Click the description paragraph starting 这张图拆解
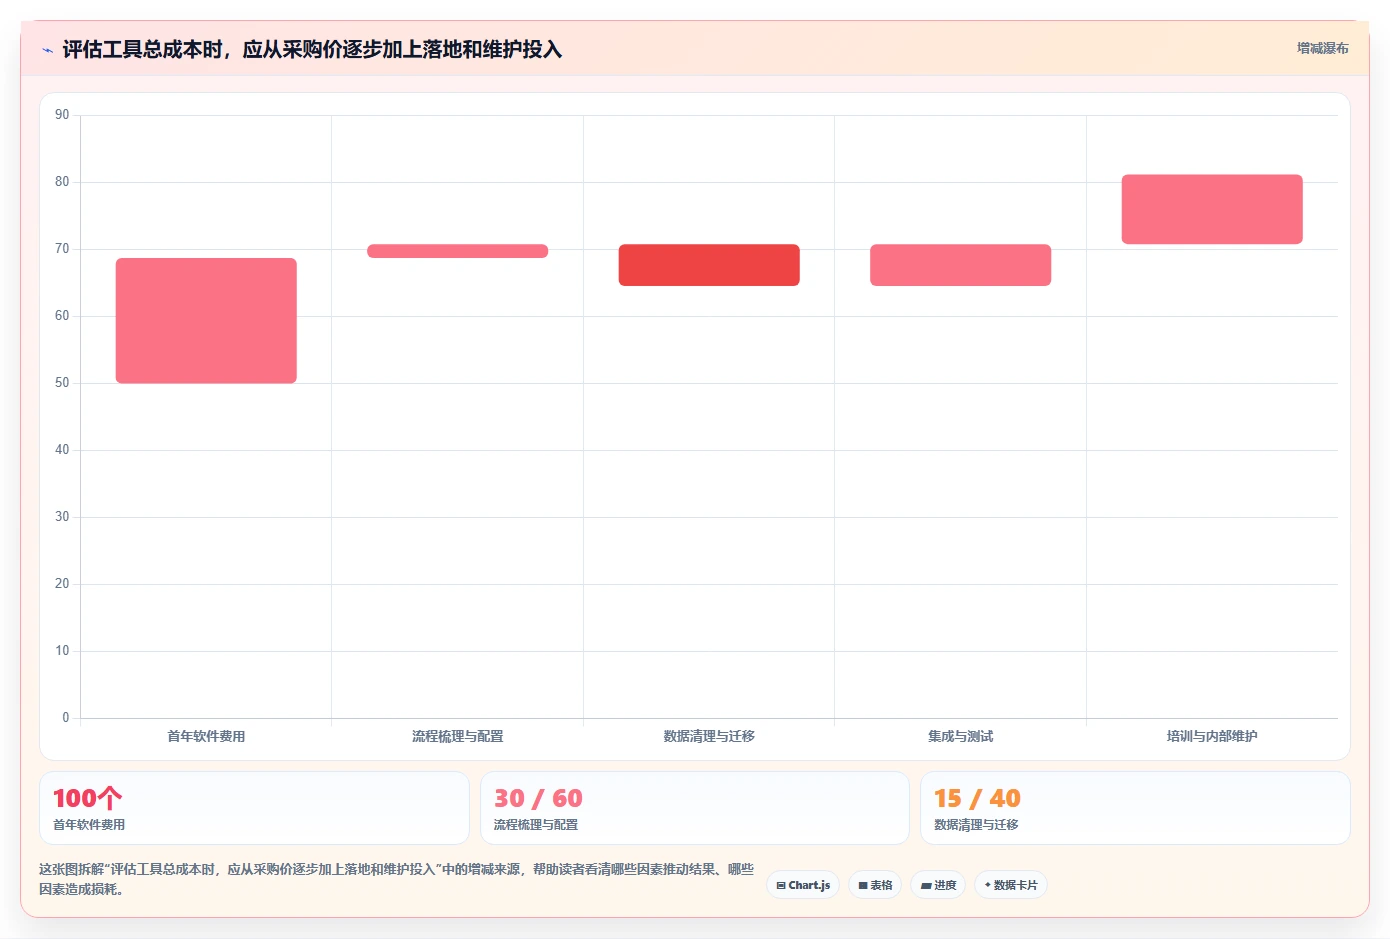Screen dimensions: 1390x939 [x=397, y=879]
